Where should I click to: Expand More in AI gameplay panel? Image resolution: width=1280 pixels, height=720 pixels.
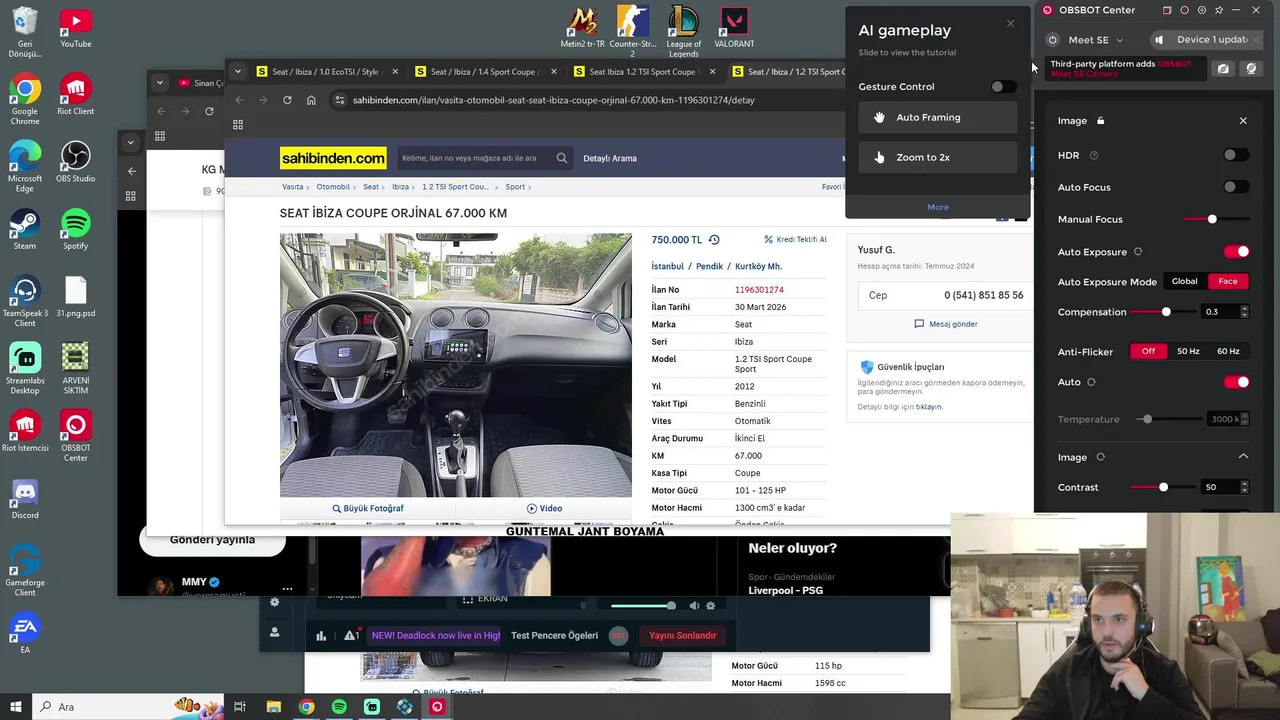point(938,207)
